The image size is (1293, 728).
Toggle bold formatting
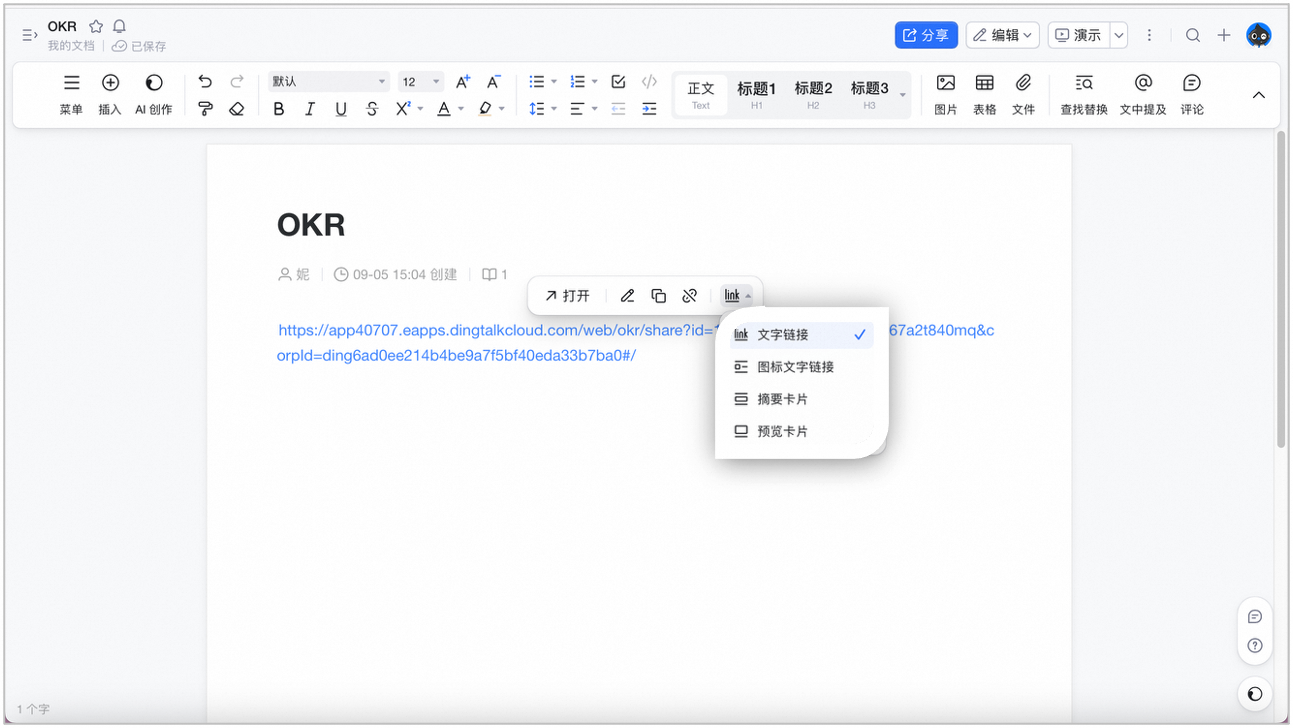(279, 109)
